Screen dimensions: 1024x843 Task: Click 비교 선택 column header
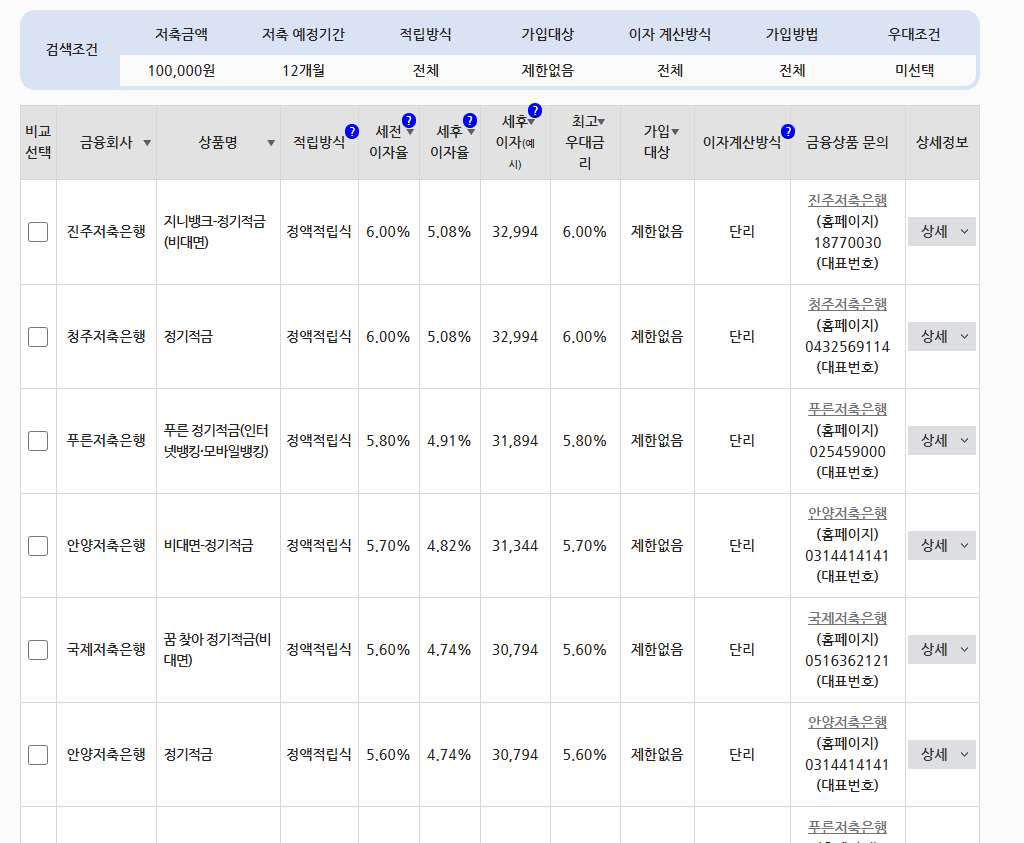click(38, 142)
